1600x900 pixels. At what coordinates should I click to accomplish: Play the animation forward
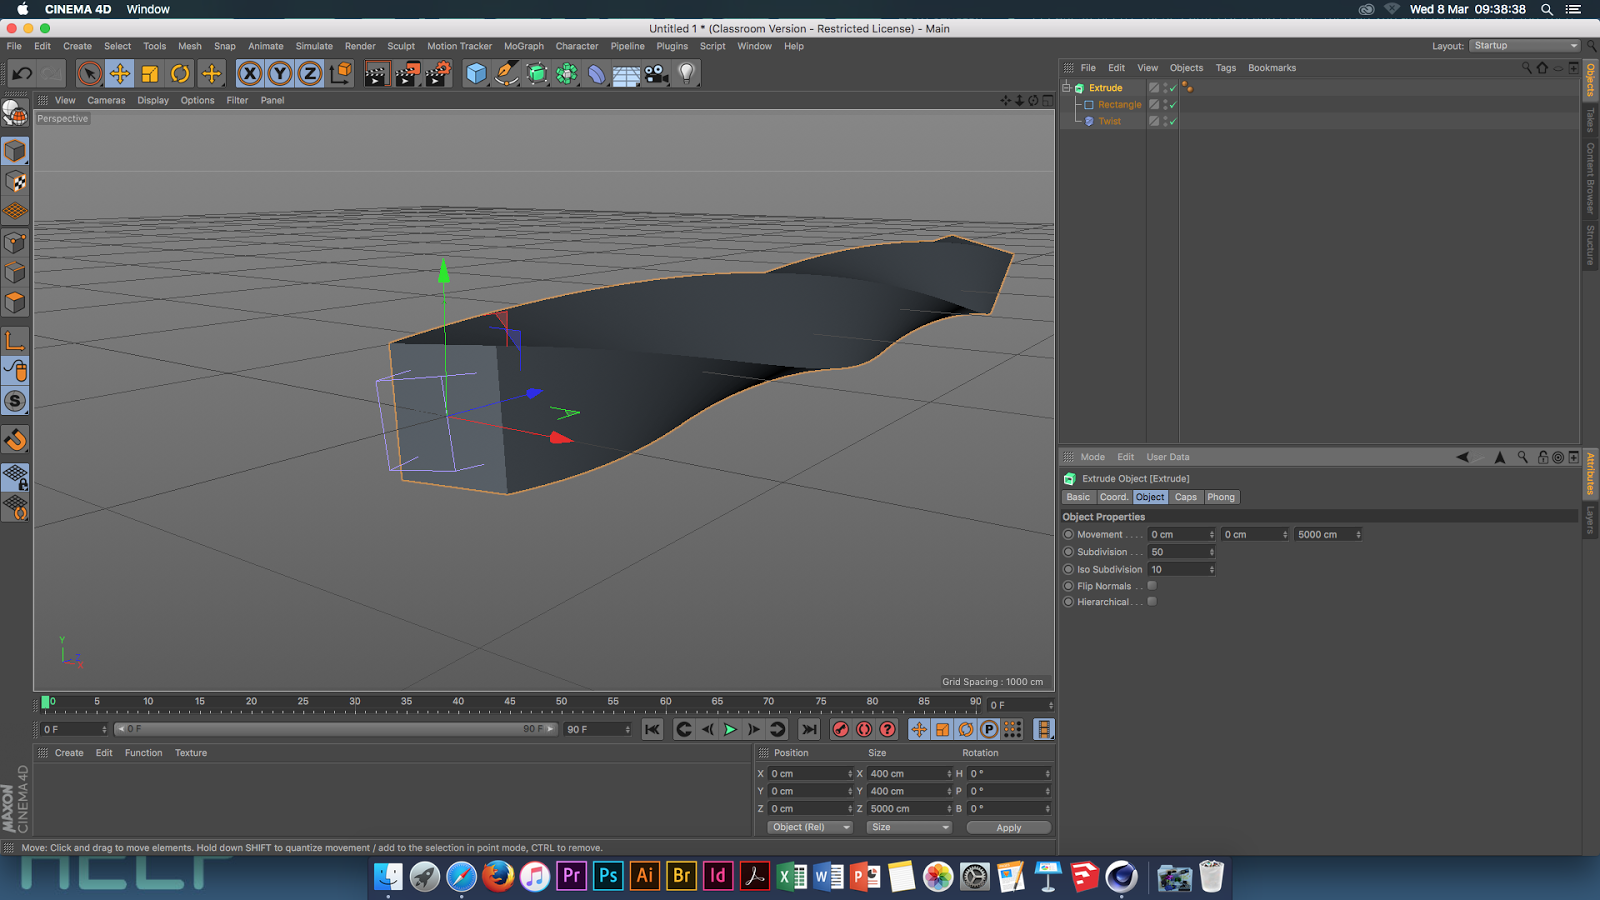tap(730, 729)
